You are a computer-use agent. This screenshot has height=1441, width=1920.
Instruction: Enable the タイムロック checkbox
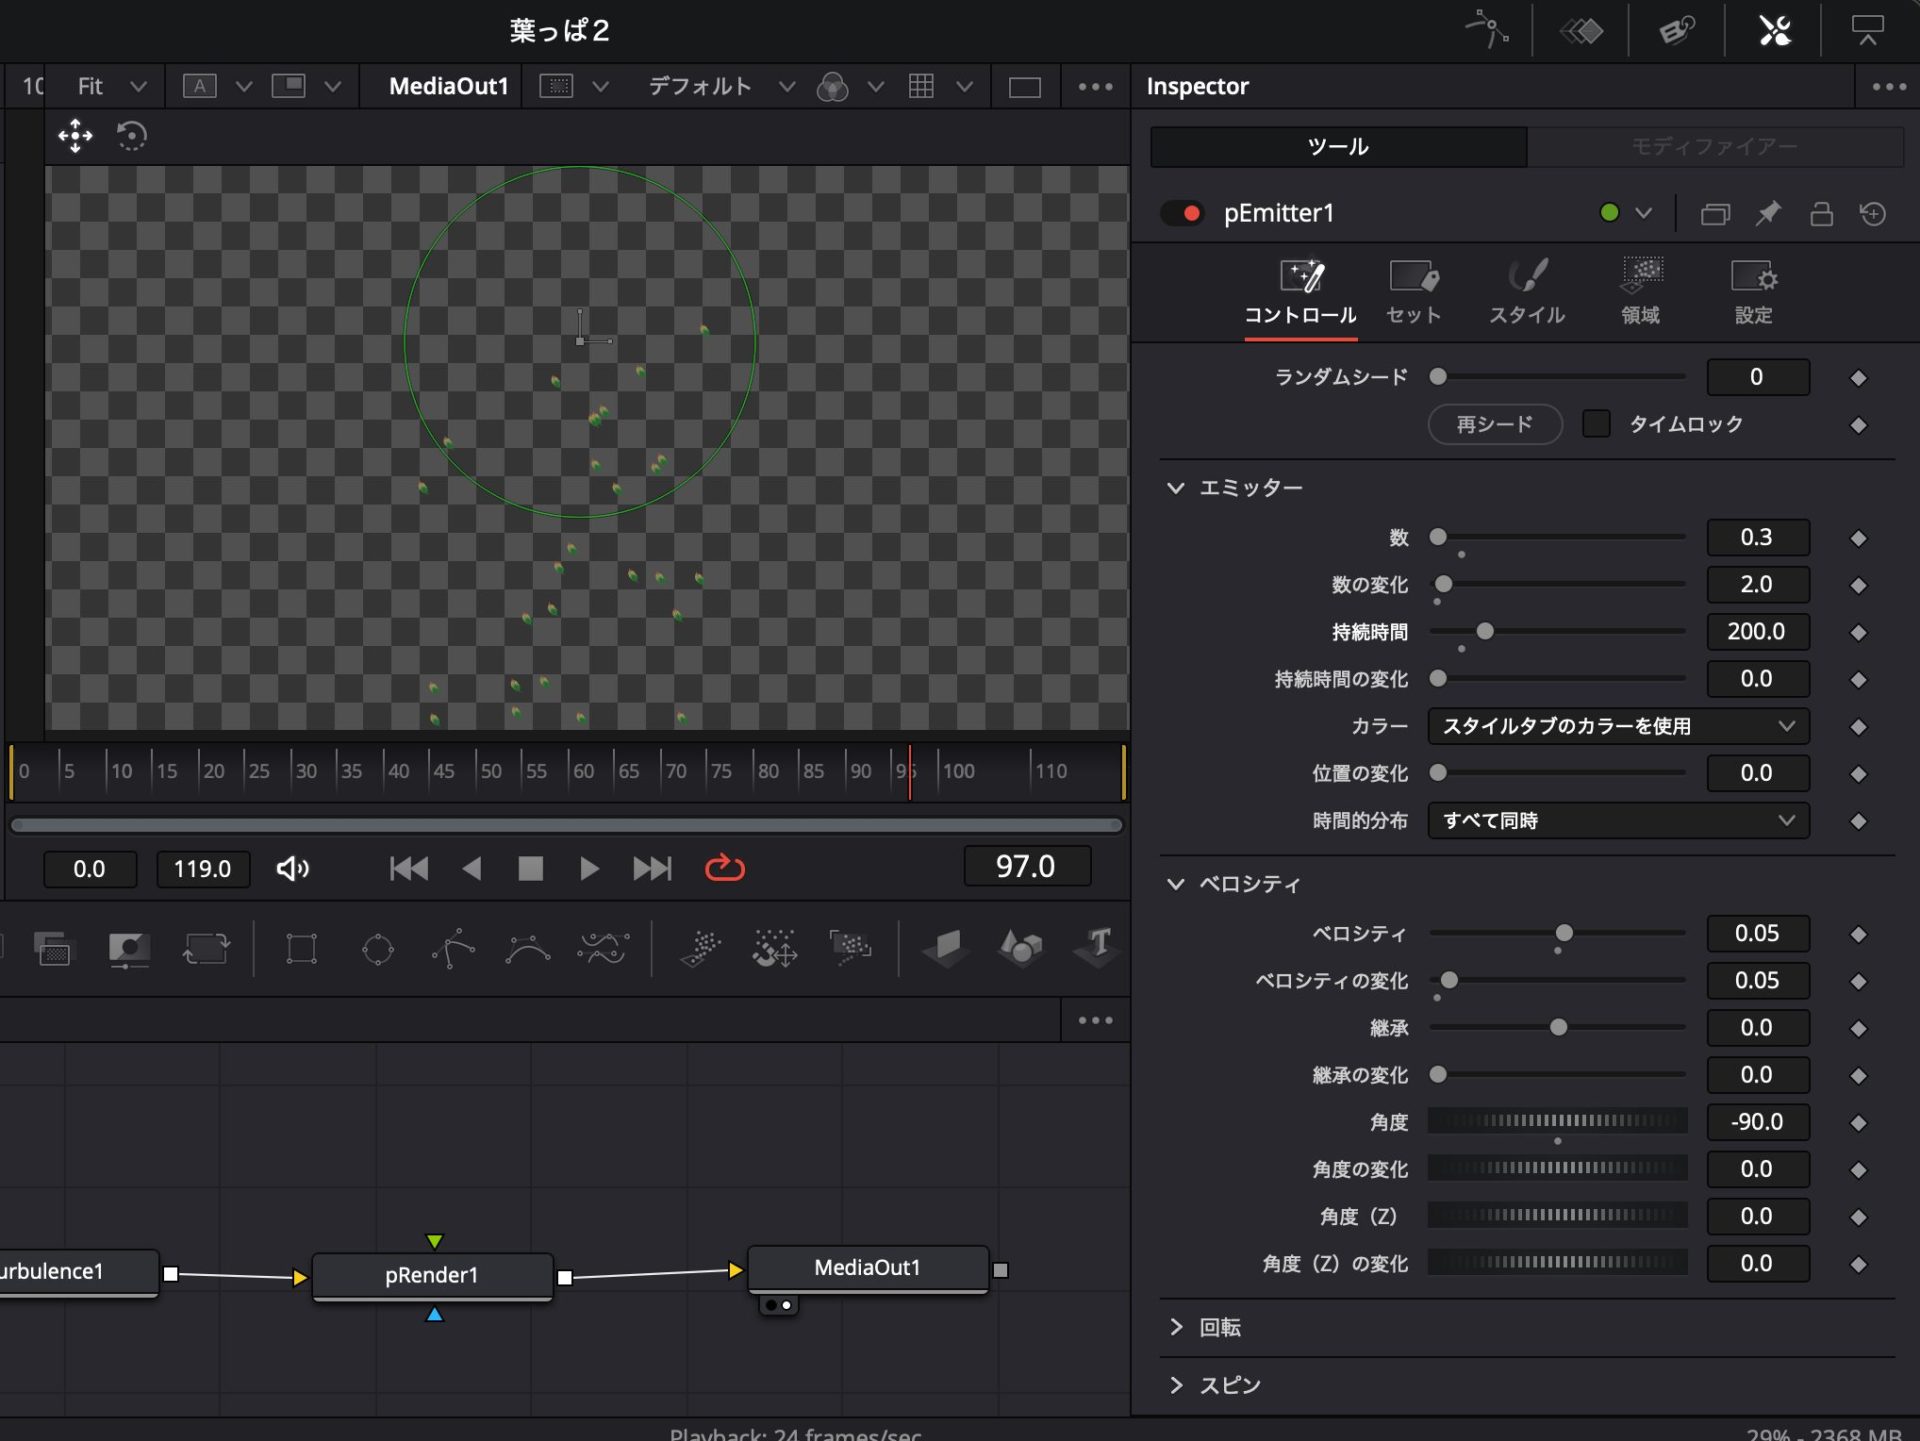point(1596,424)
